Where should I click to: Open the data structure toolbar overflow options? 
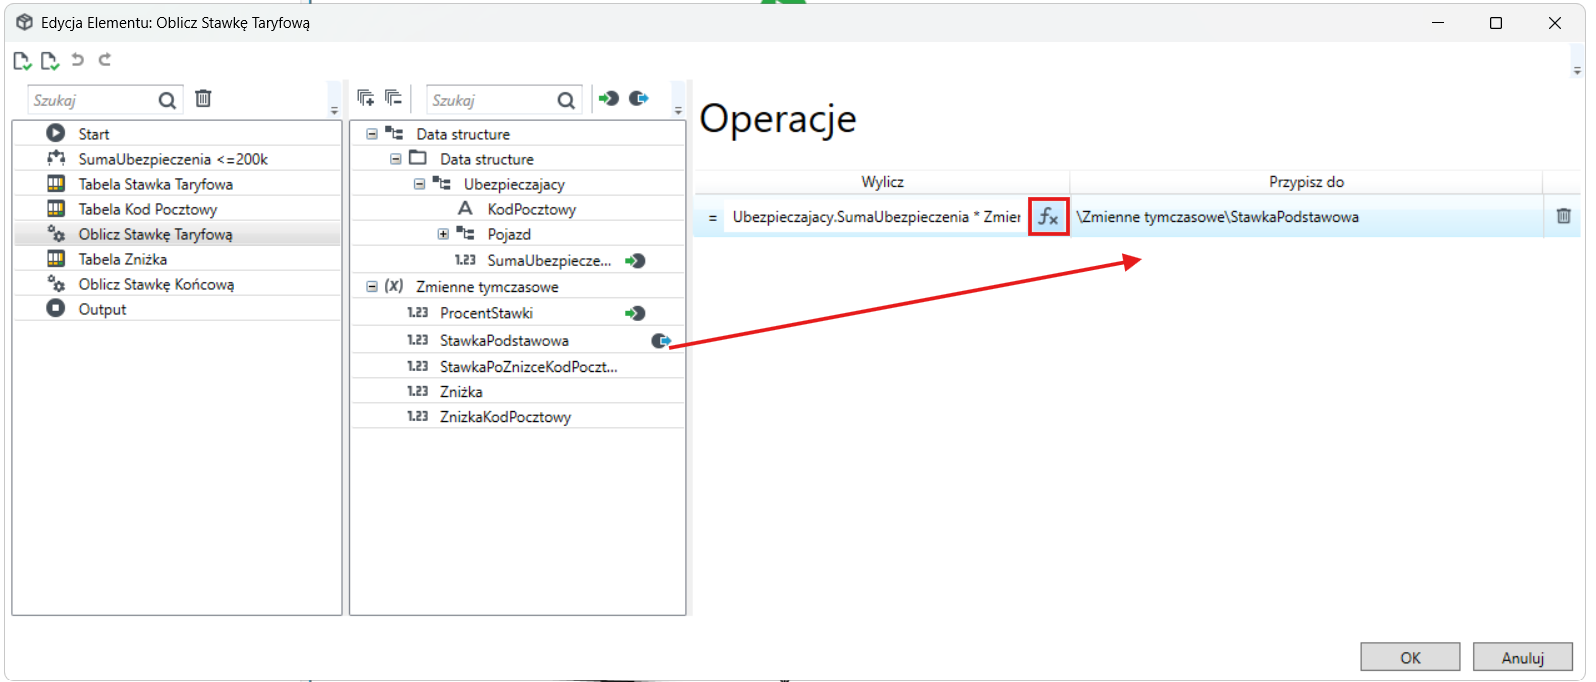pos(678,110)
